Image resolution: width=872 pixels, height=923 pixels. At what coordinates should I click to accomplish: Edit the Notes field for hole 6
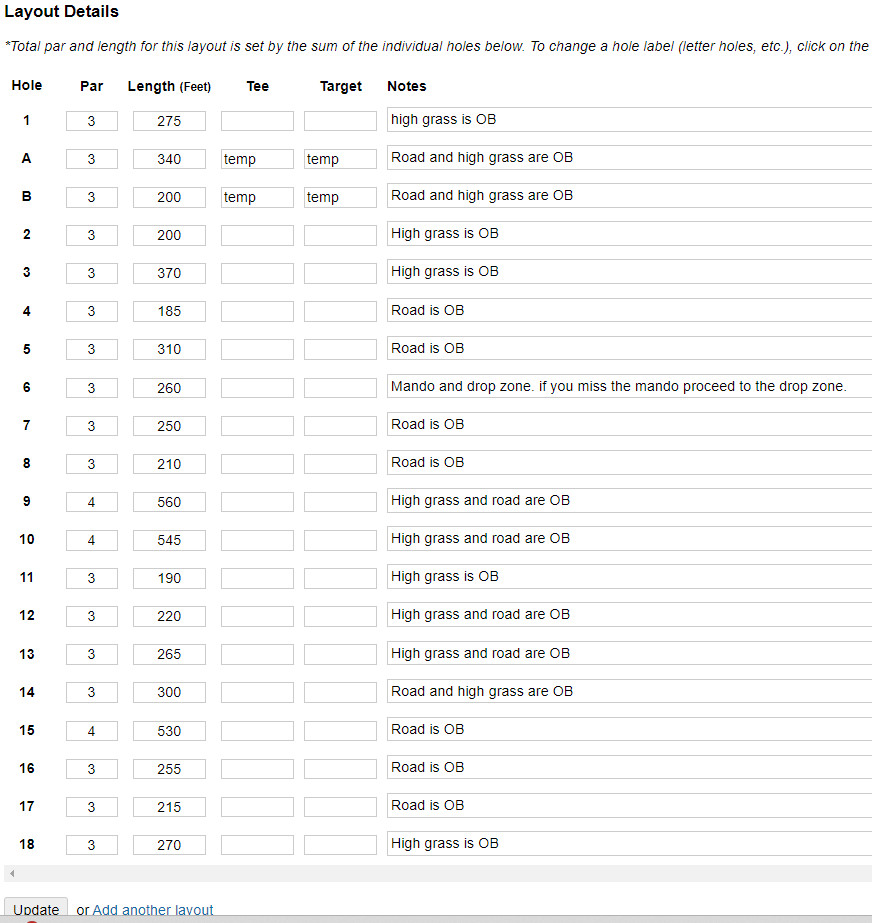628,386
